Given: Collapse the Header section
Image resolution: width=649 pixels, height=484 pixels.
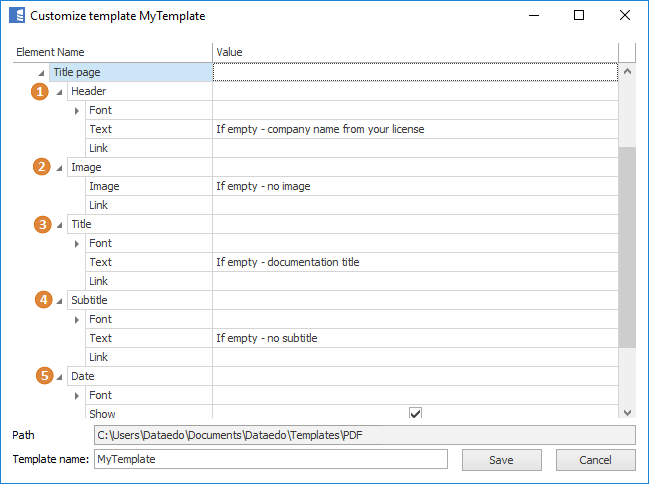Looking at the screenshot, I should point(59,92).
